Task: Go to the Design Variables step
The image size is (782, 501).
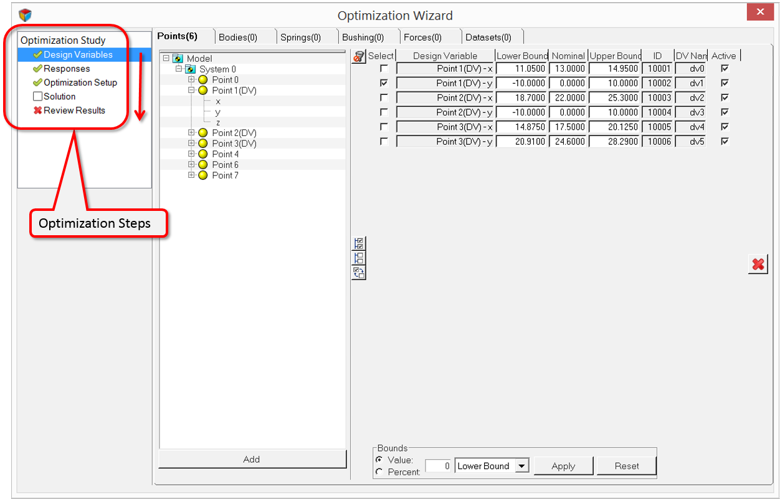Action: coord(84,54)
